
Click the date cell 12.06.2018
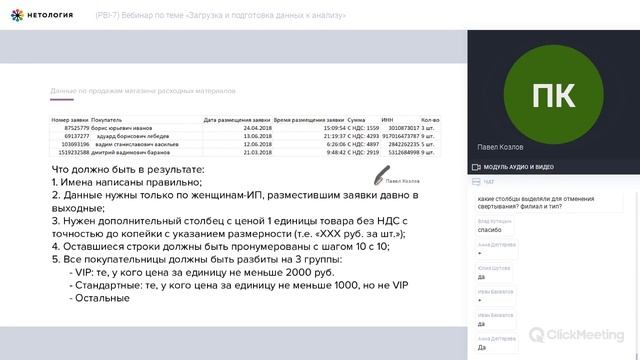(x=258, y=144)
